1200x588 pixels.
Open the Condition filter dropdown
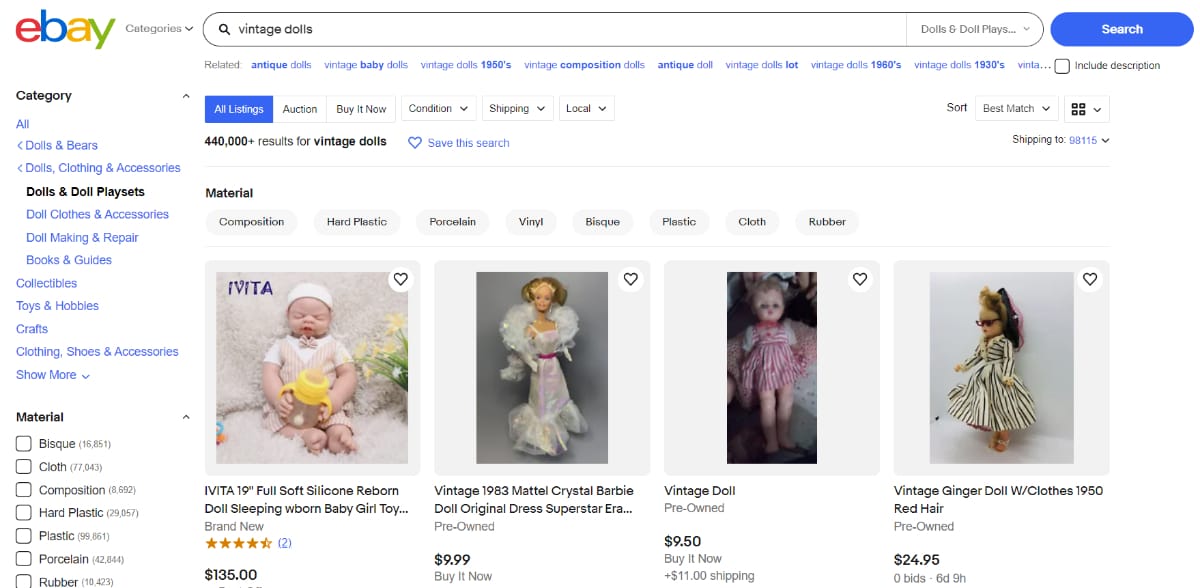click(438, 108)
